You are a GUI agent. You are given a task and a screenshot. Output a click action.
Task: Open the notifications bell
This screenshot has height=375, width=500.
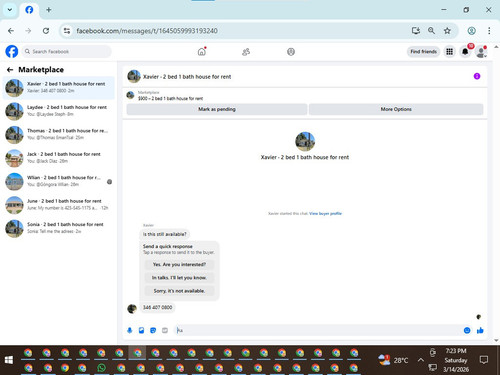[465, 52]
